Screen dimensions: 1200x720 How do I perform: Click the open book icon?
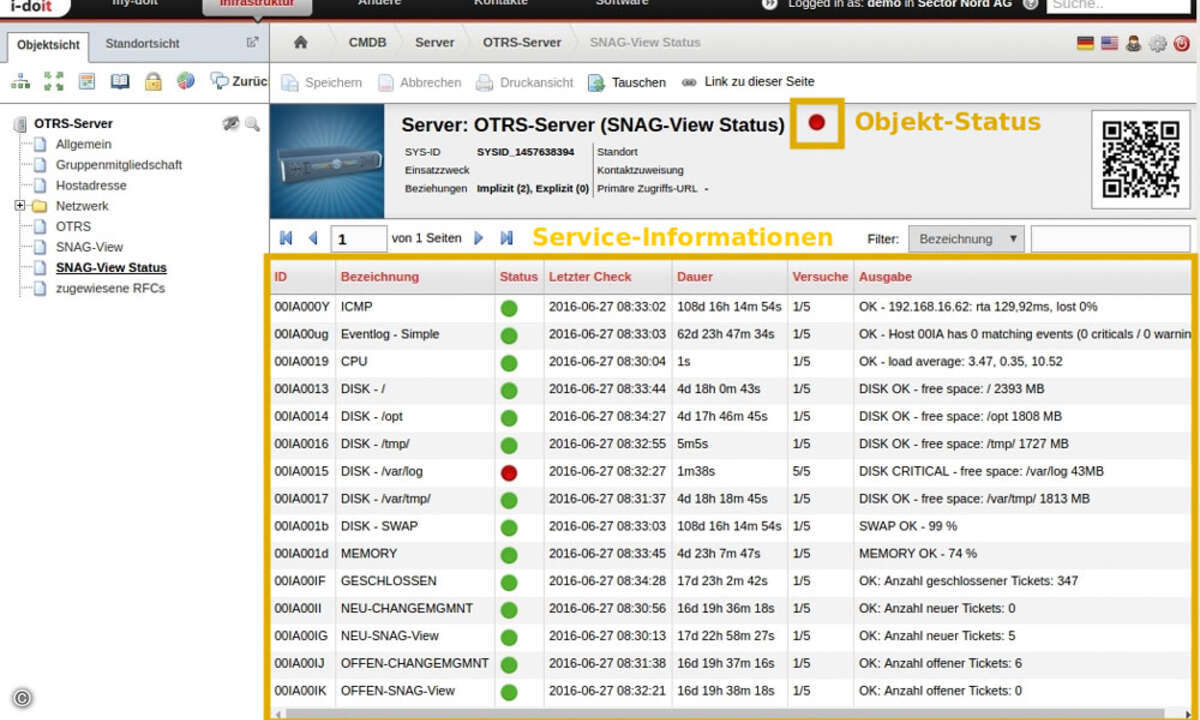pos(120,82)
